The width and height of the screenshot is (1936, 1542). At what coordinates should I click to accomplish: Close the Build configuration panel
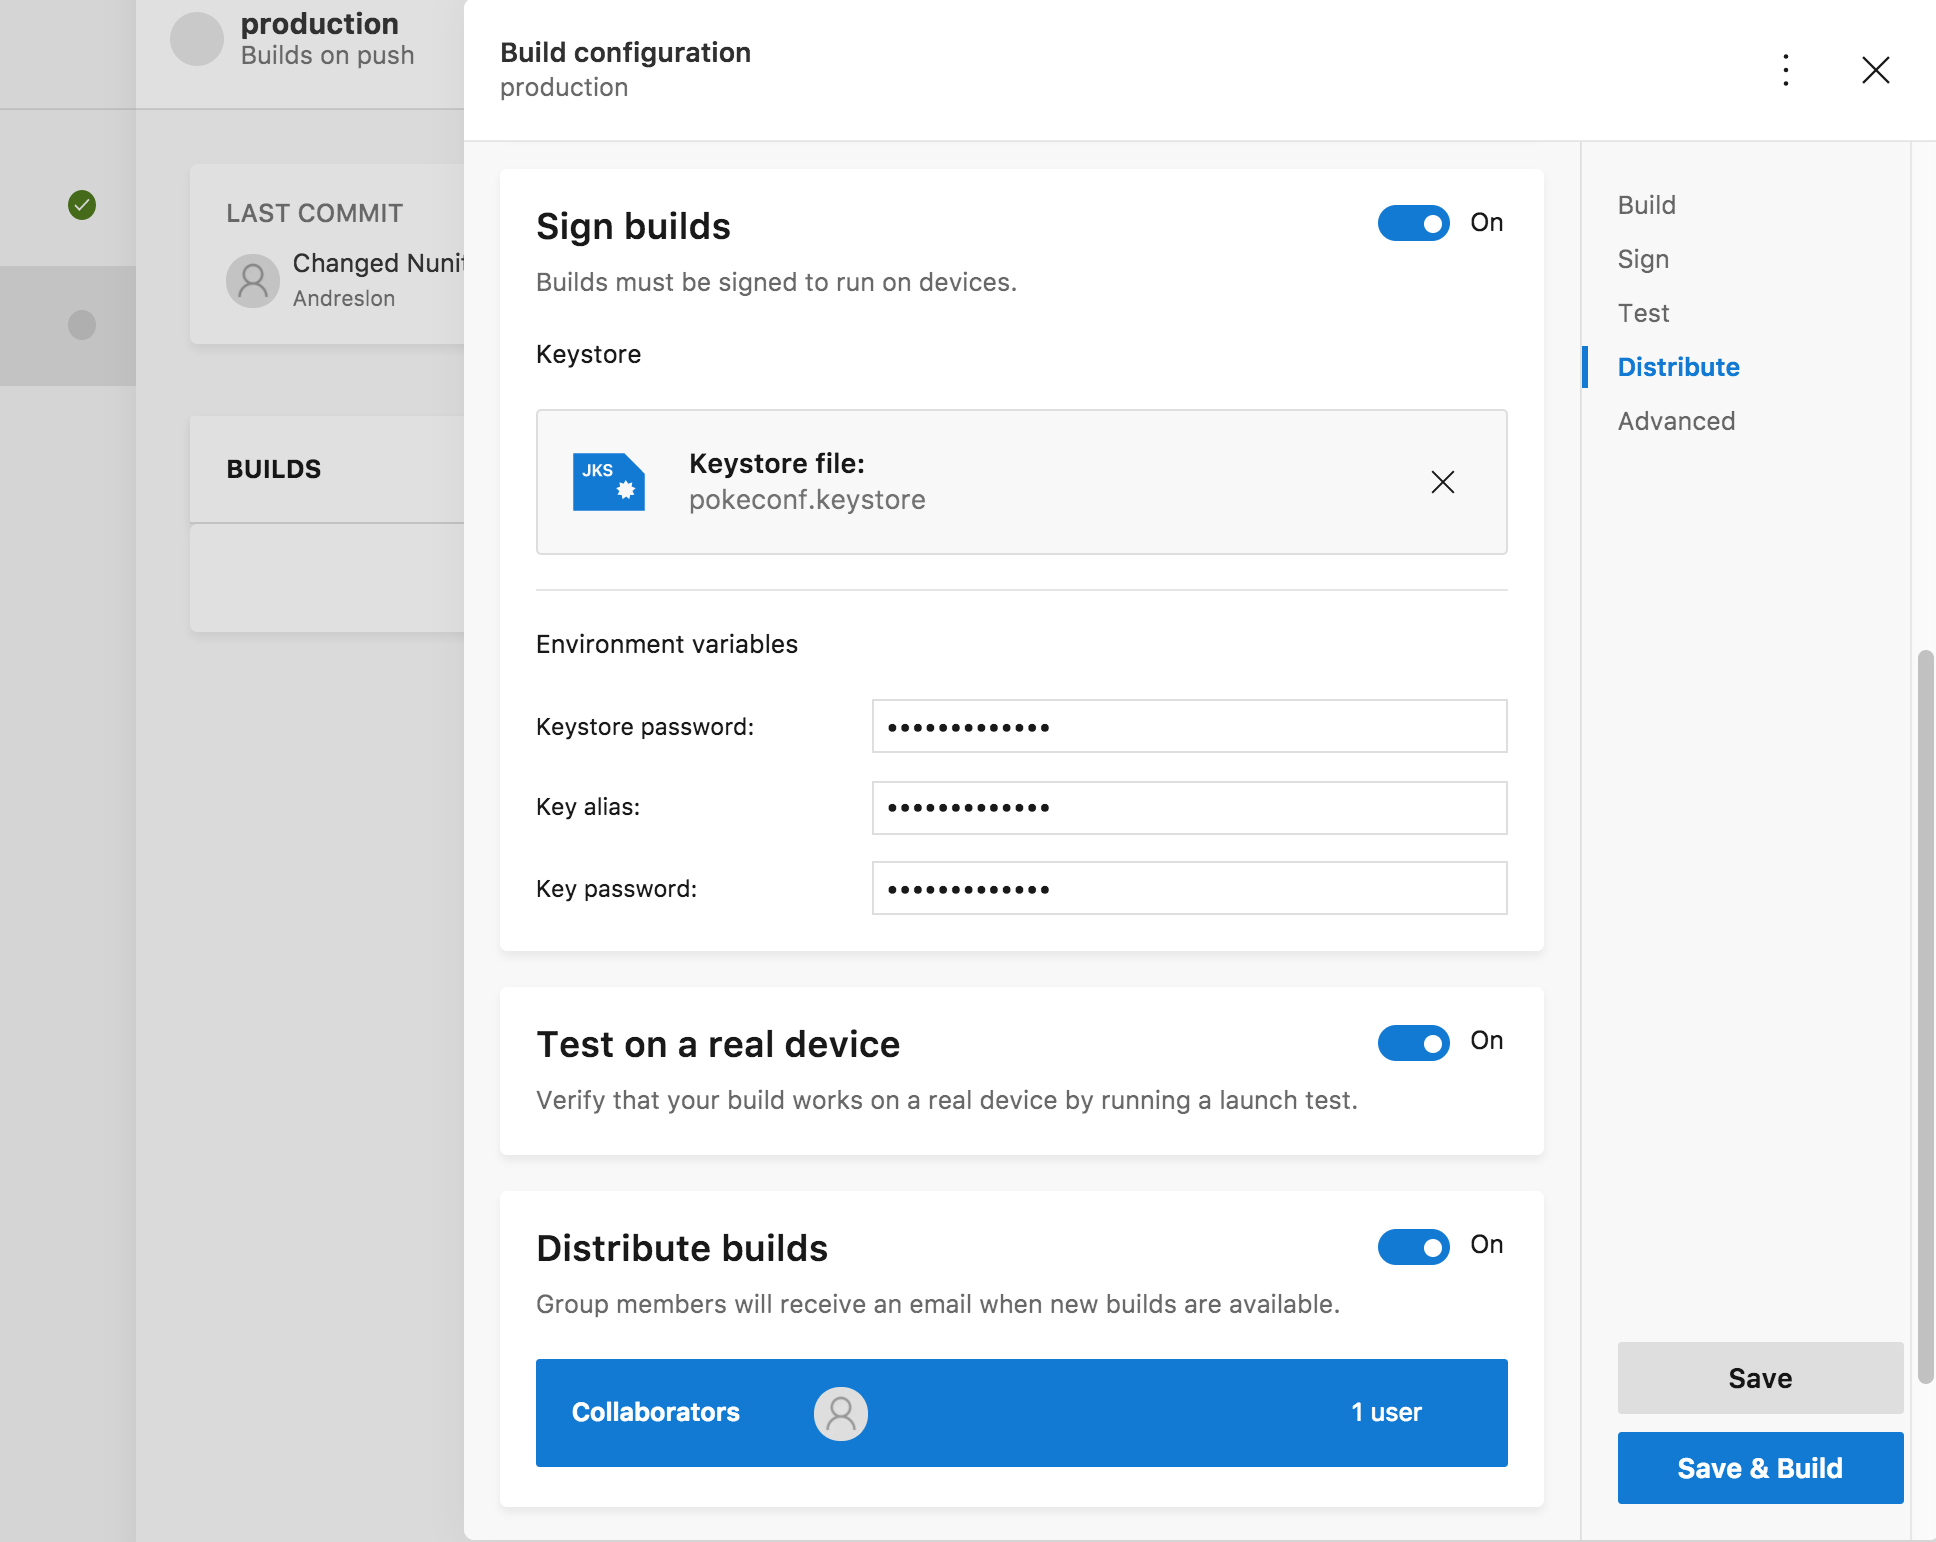tap(1875, 70)
